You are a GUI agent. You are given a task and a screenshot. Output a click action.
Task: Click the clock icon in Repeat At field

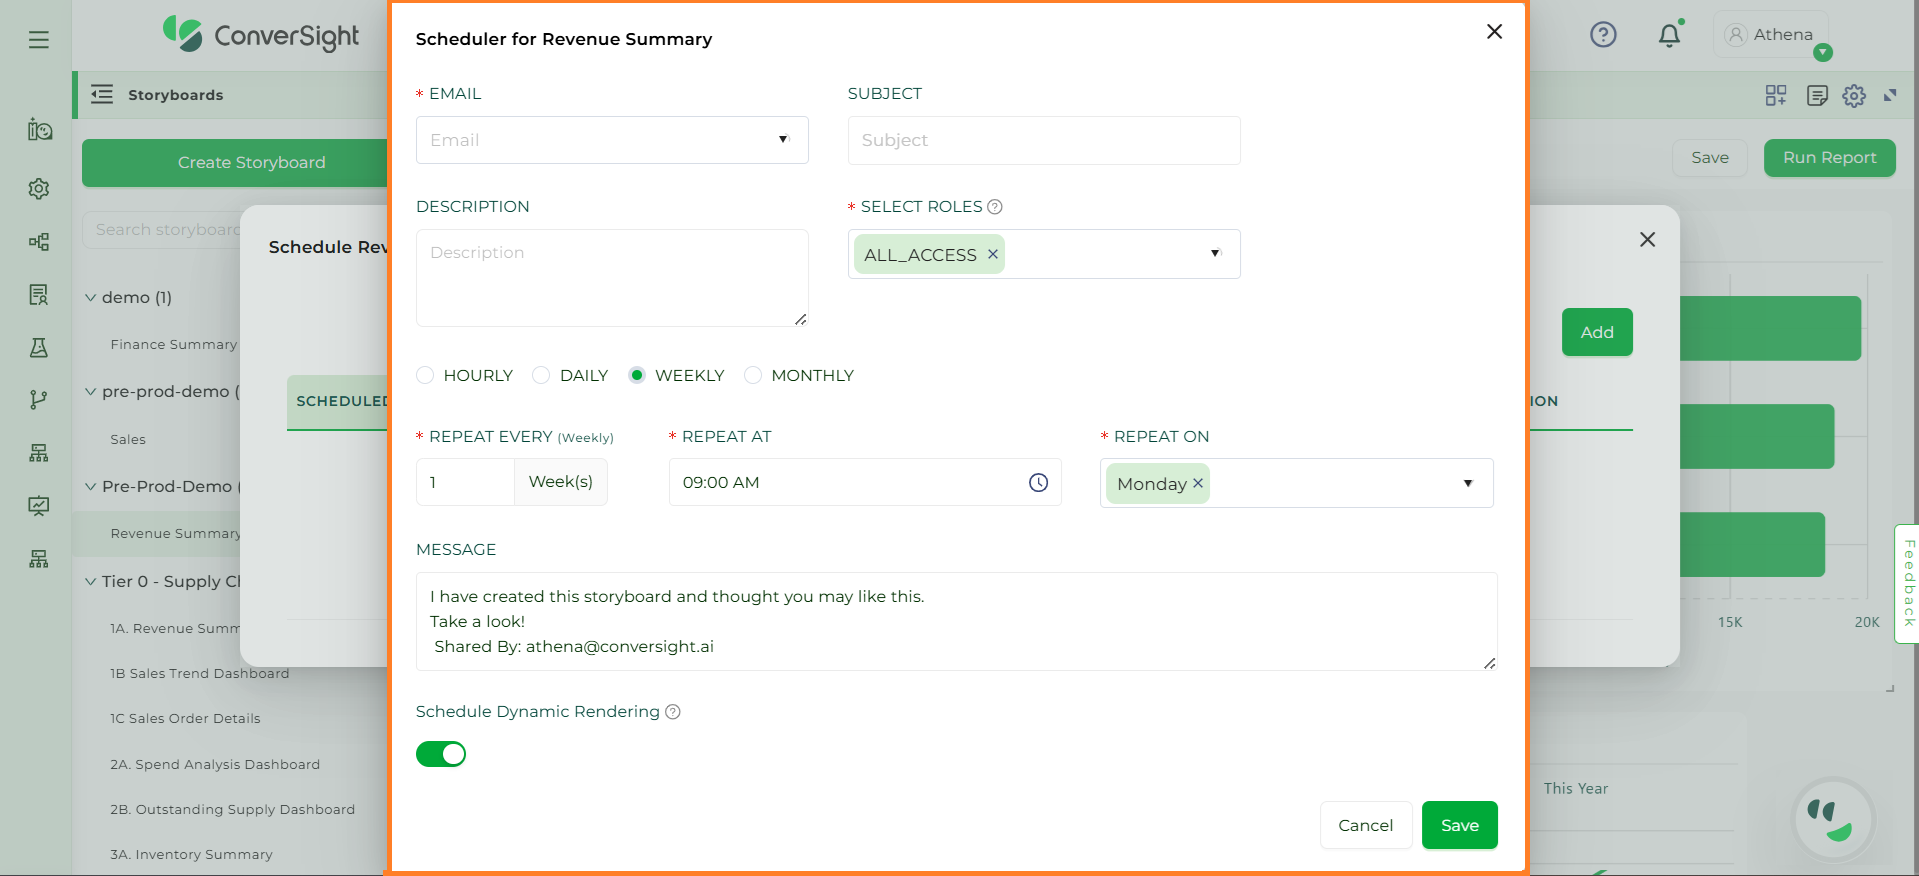(x=1038, y=483)
